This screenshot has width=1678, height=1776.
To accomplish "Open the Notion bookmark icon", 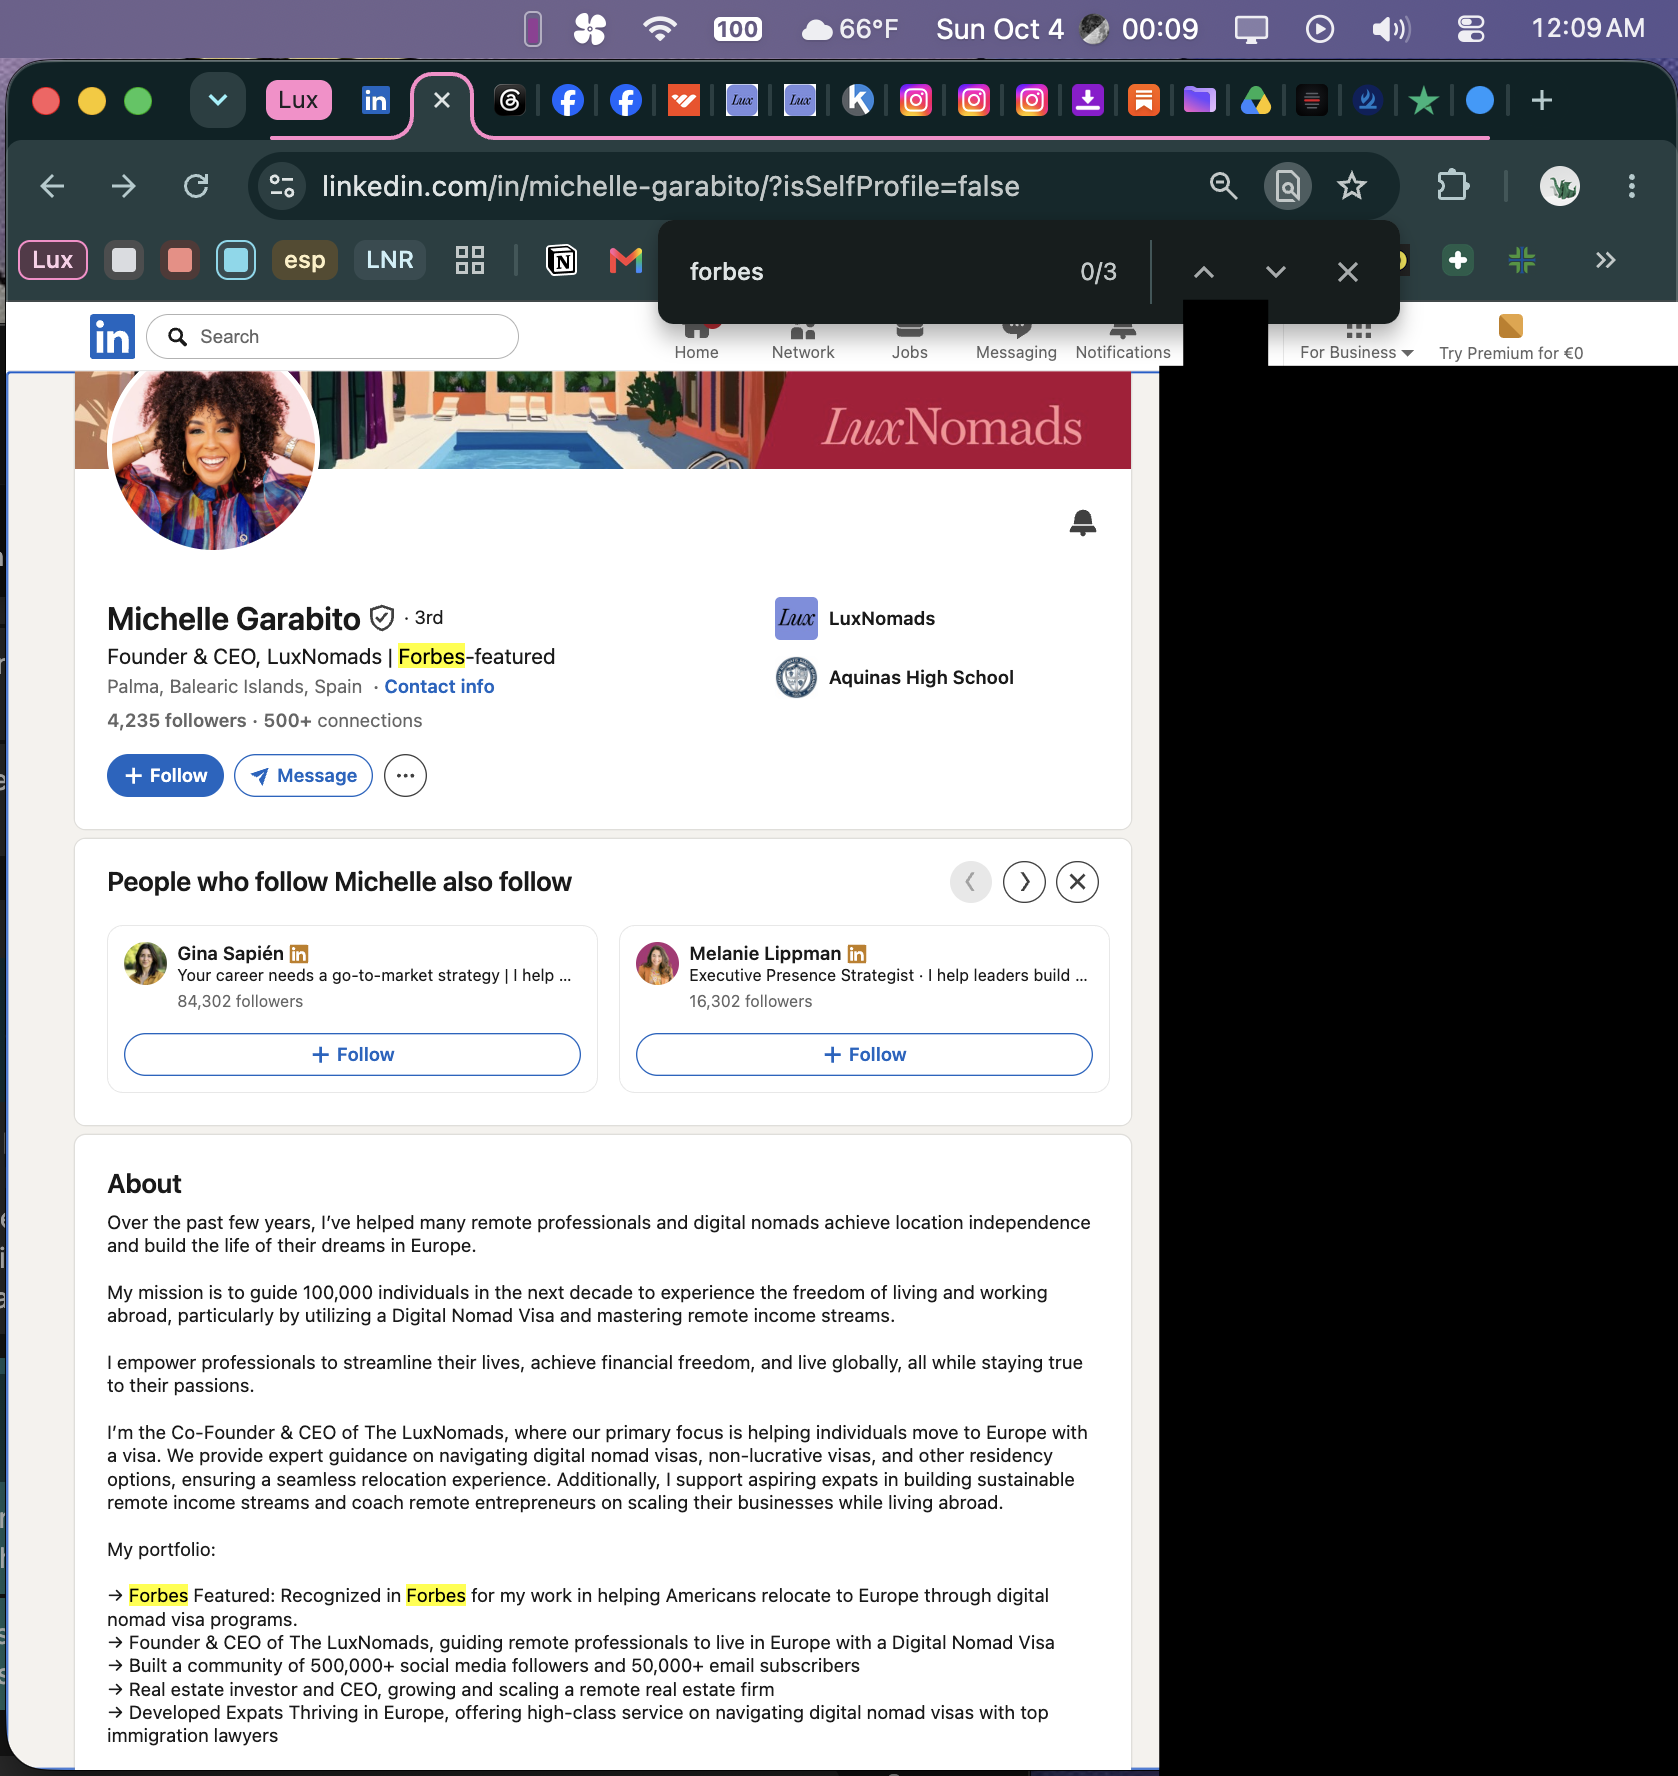I will click(562, 261).
